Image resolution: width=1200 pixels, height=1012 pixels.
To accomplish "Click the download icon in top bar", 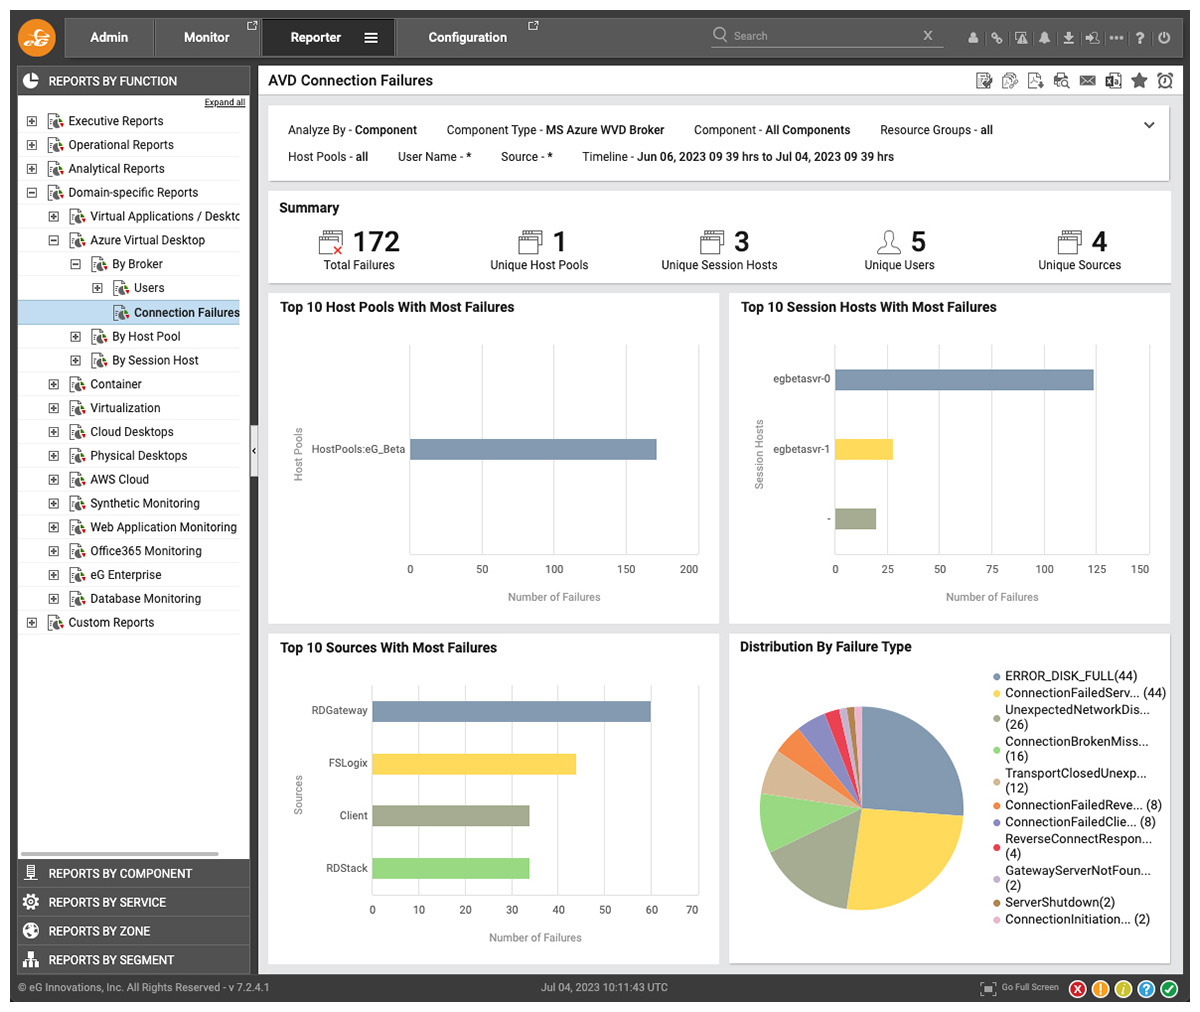I will click(1068, 38).
